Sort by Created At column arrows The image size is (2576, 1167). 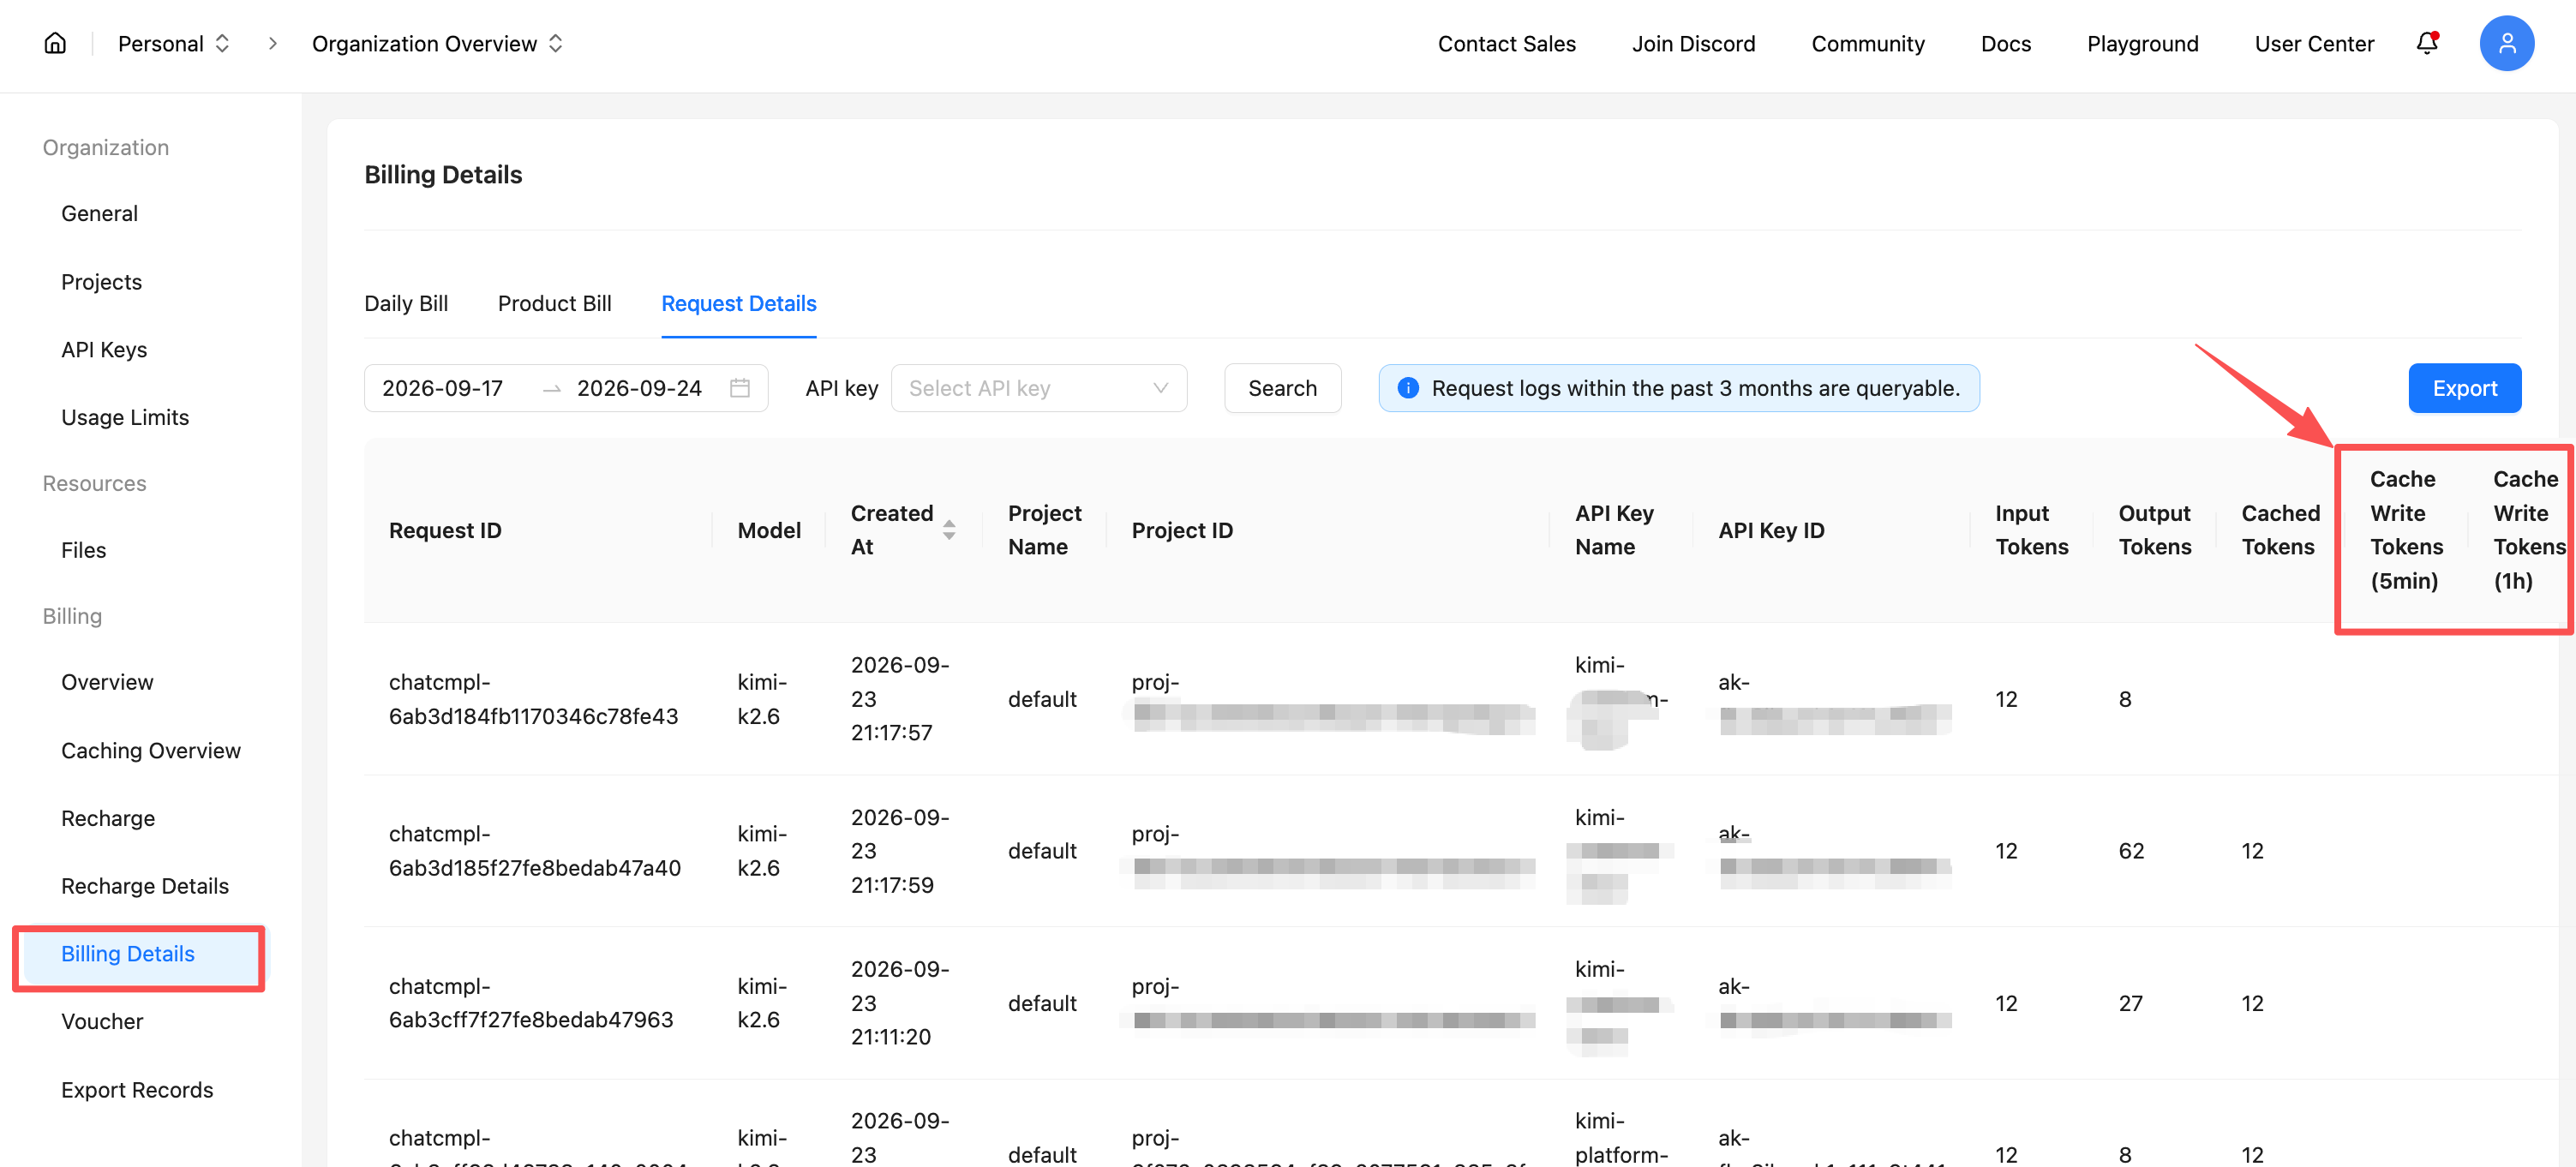(x=948, y=530)
